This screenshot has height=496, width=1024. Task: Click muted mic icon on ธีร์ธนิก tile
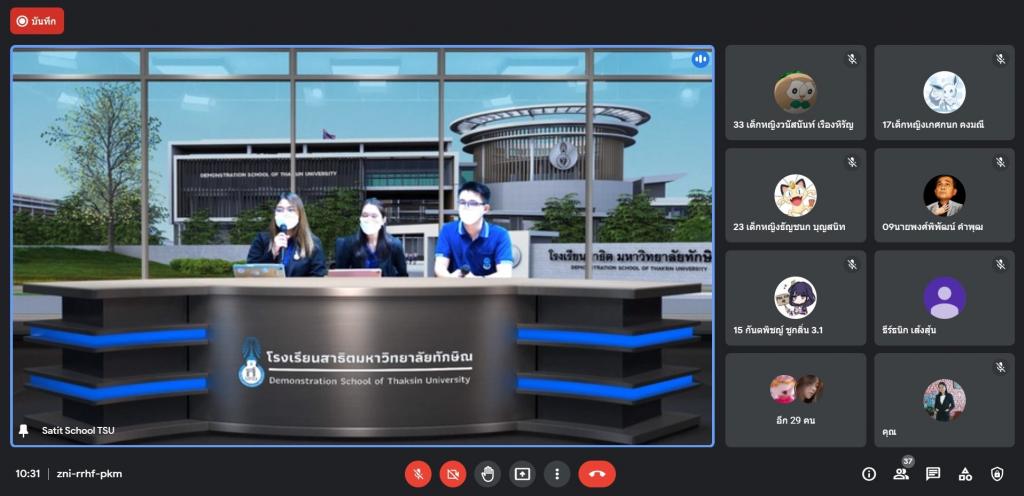[1000, 264]
